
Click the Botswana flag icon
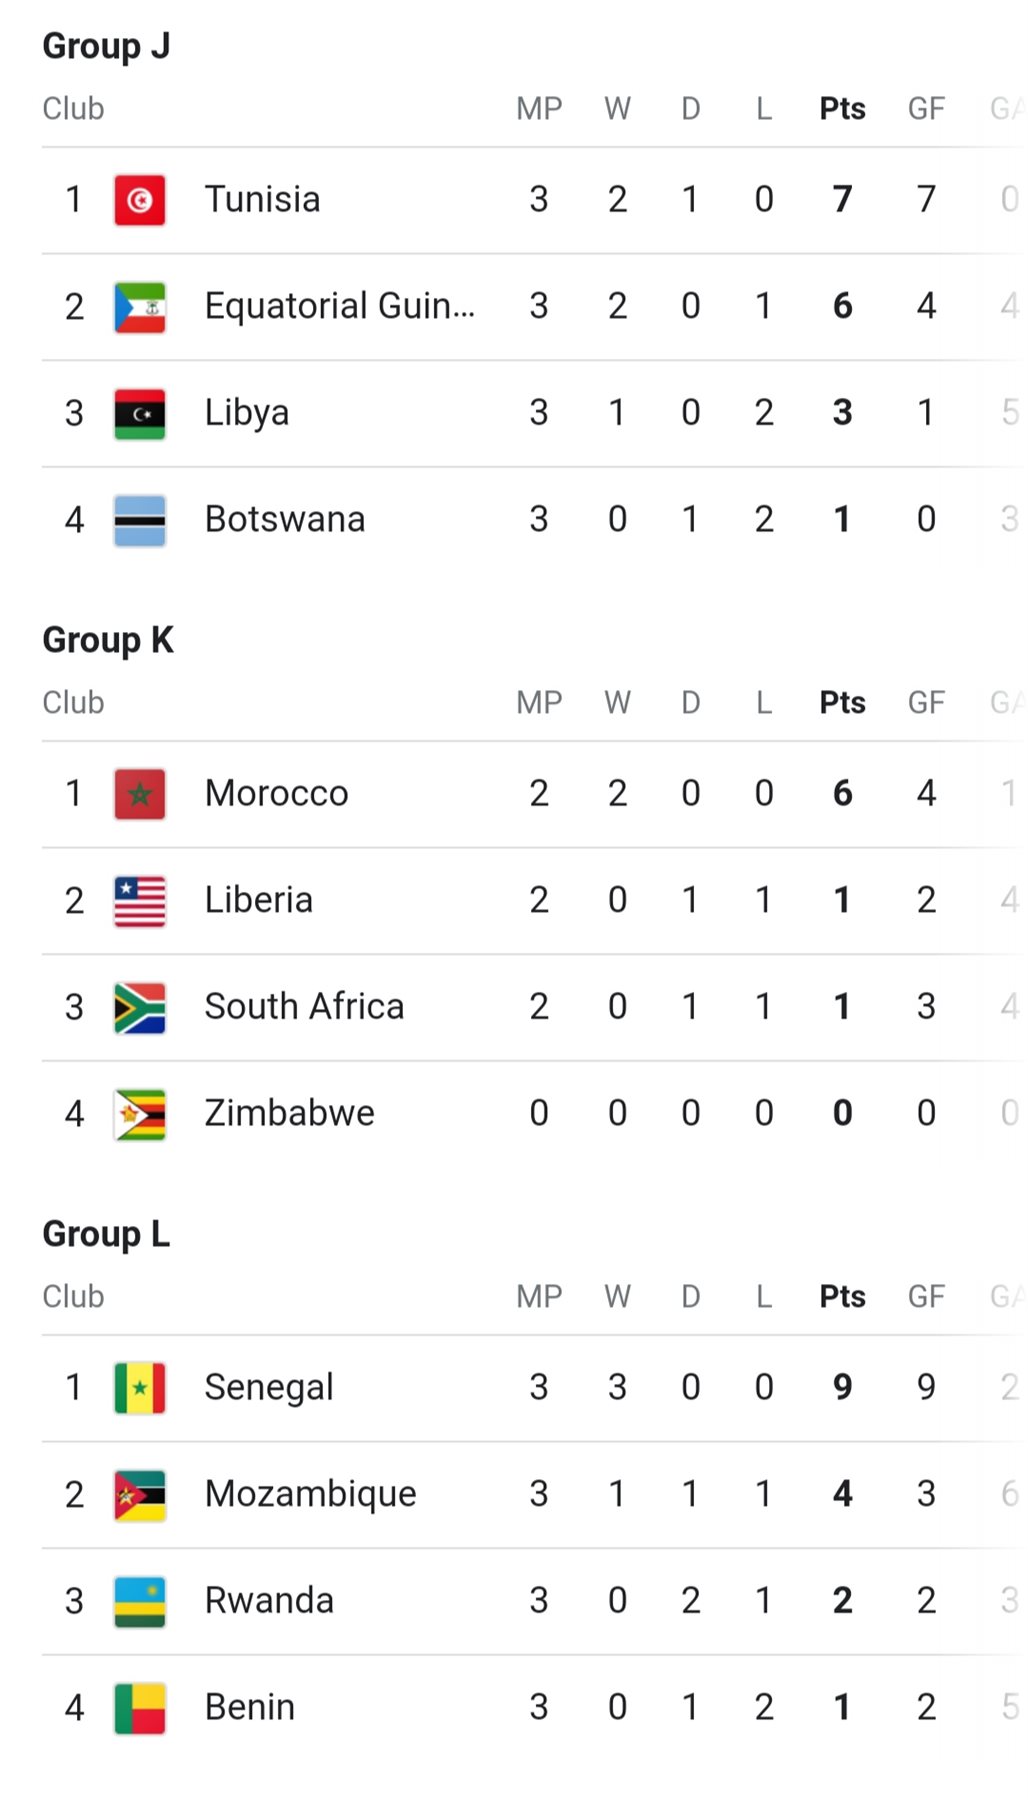tap(140, 520)
